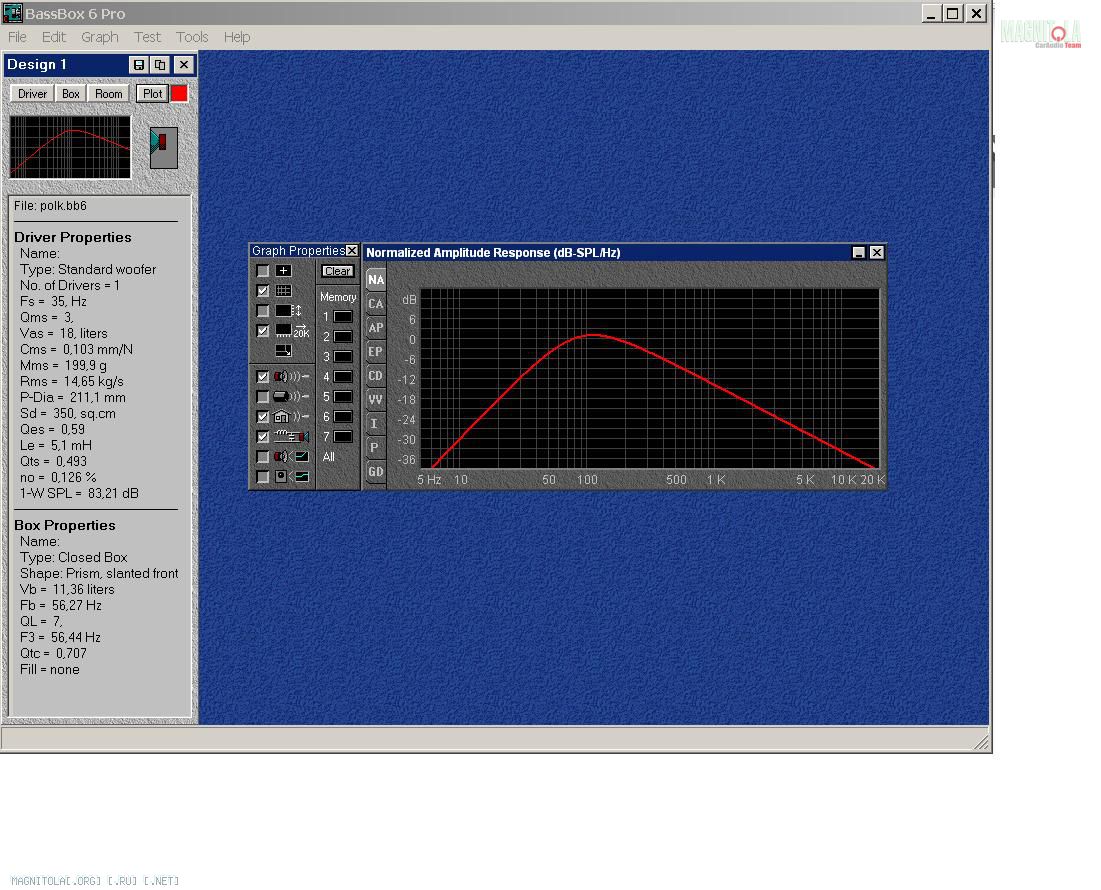Switch to the NA graph tab
The image size is (1101, 890).
pos(376,279)
